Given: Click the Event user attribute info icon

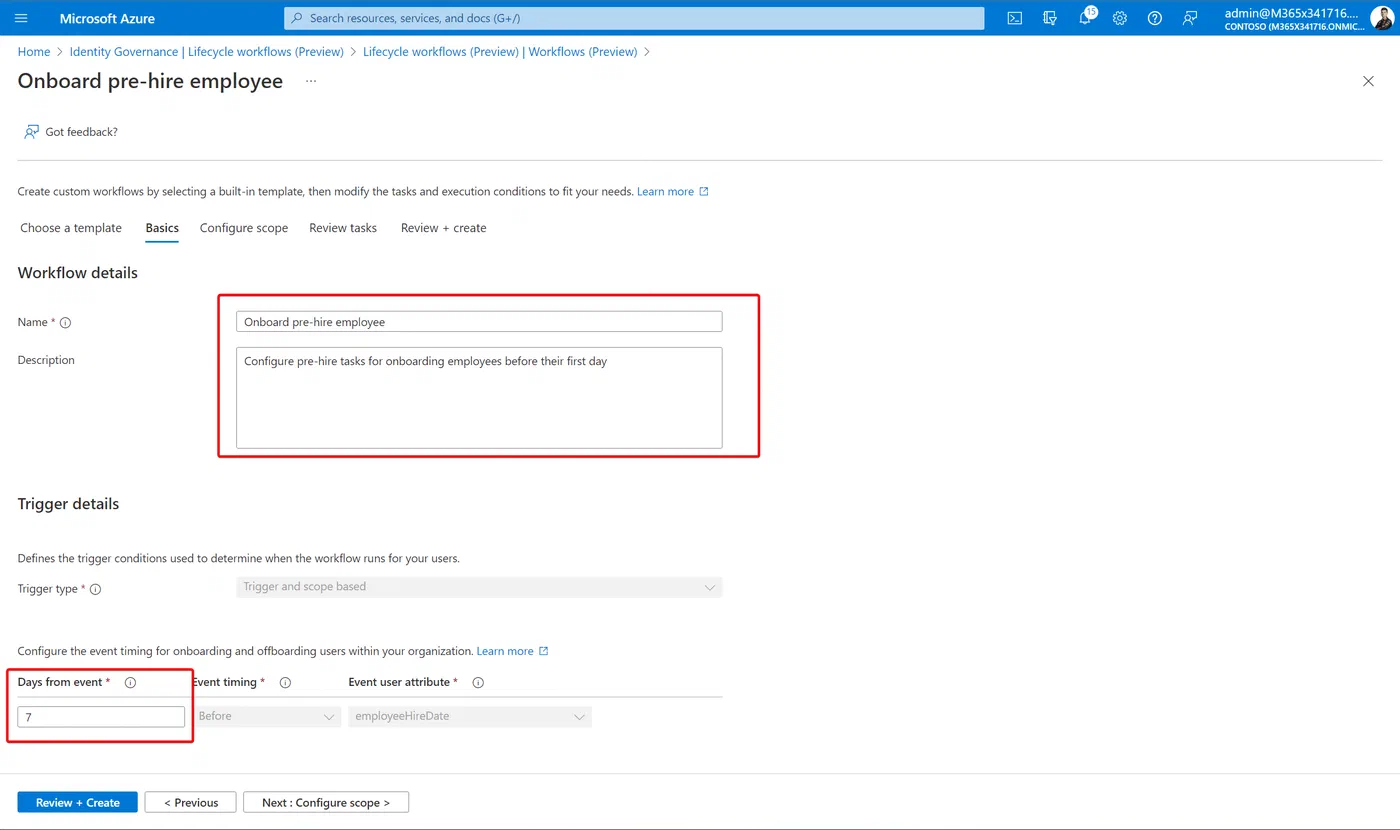Looking at the screenshot, I should [478, 683].
